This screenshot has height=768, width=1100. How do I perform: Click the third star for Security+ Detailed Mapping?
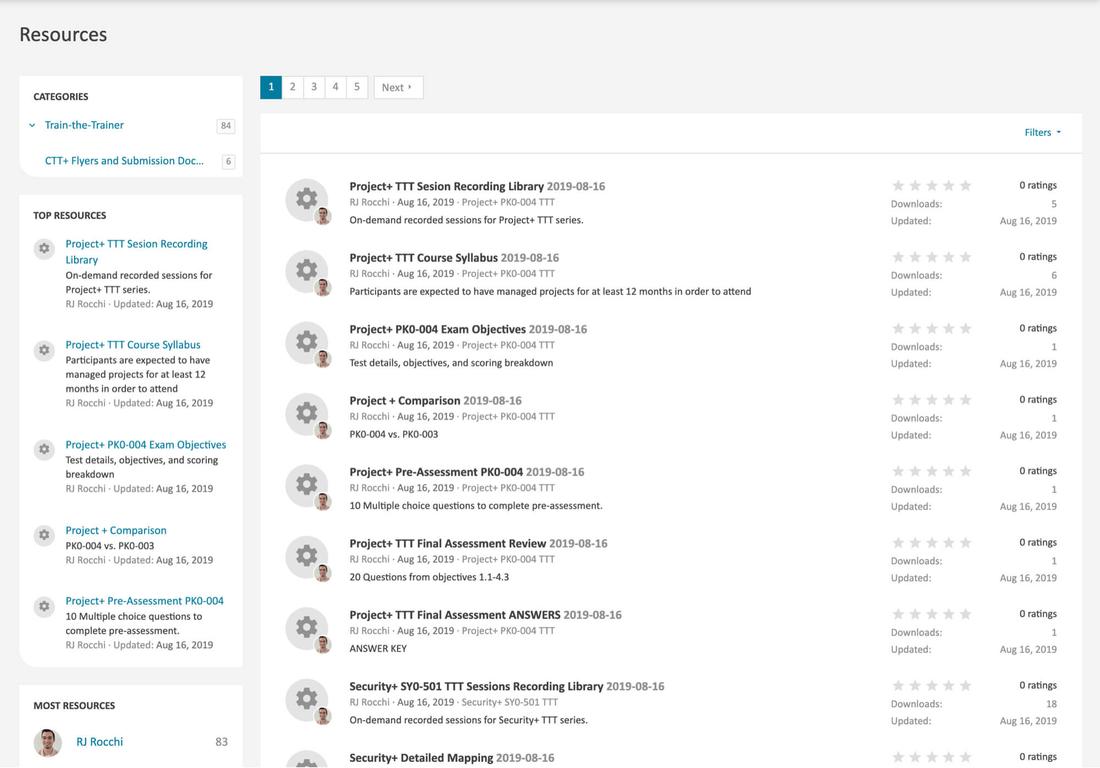[x=932, y=757]
